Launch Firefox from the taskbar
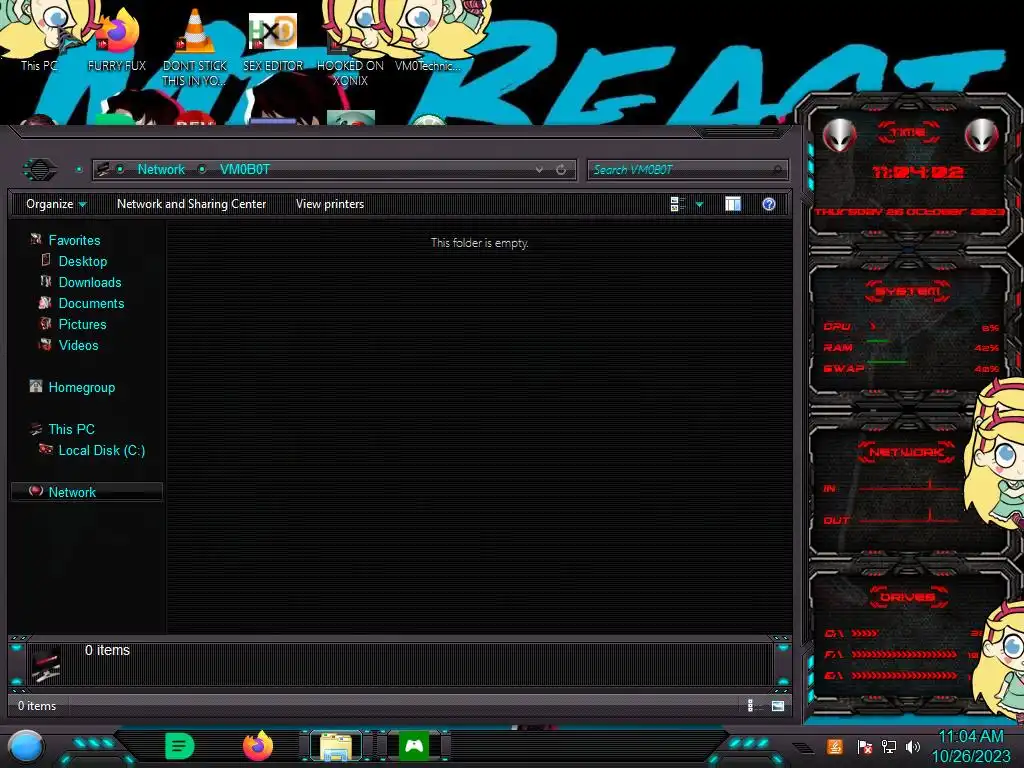The height and width of the screenshot is (768, 1024). [x=258, y=746]
